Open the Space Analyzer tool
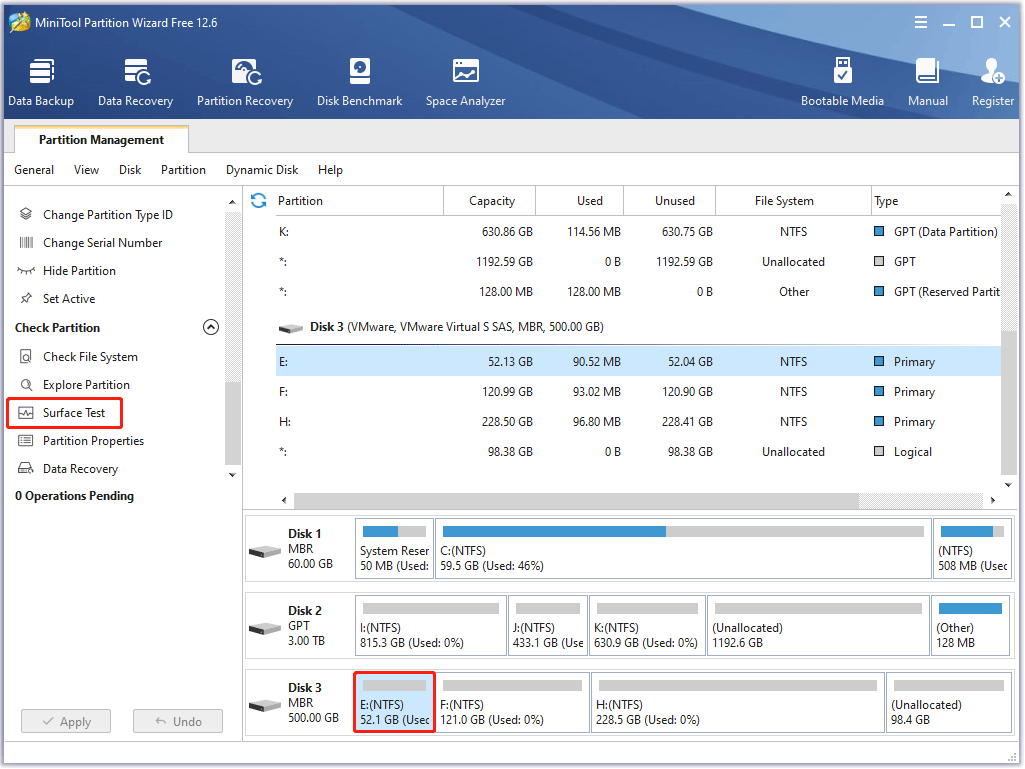Screen dimensions: 1025x769 pyautogui.click(x=465, y=72)
